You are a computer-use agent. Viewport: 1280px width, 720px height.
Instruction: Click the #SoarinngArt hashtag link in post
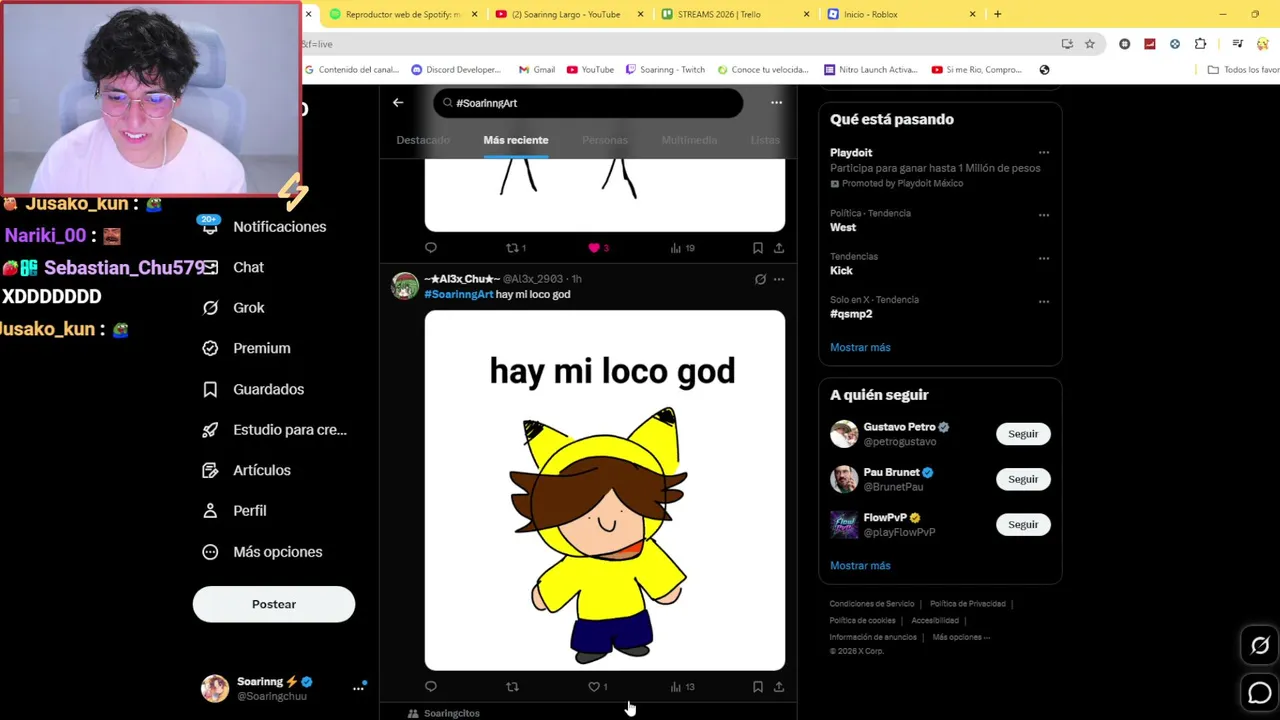459,294
